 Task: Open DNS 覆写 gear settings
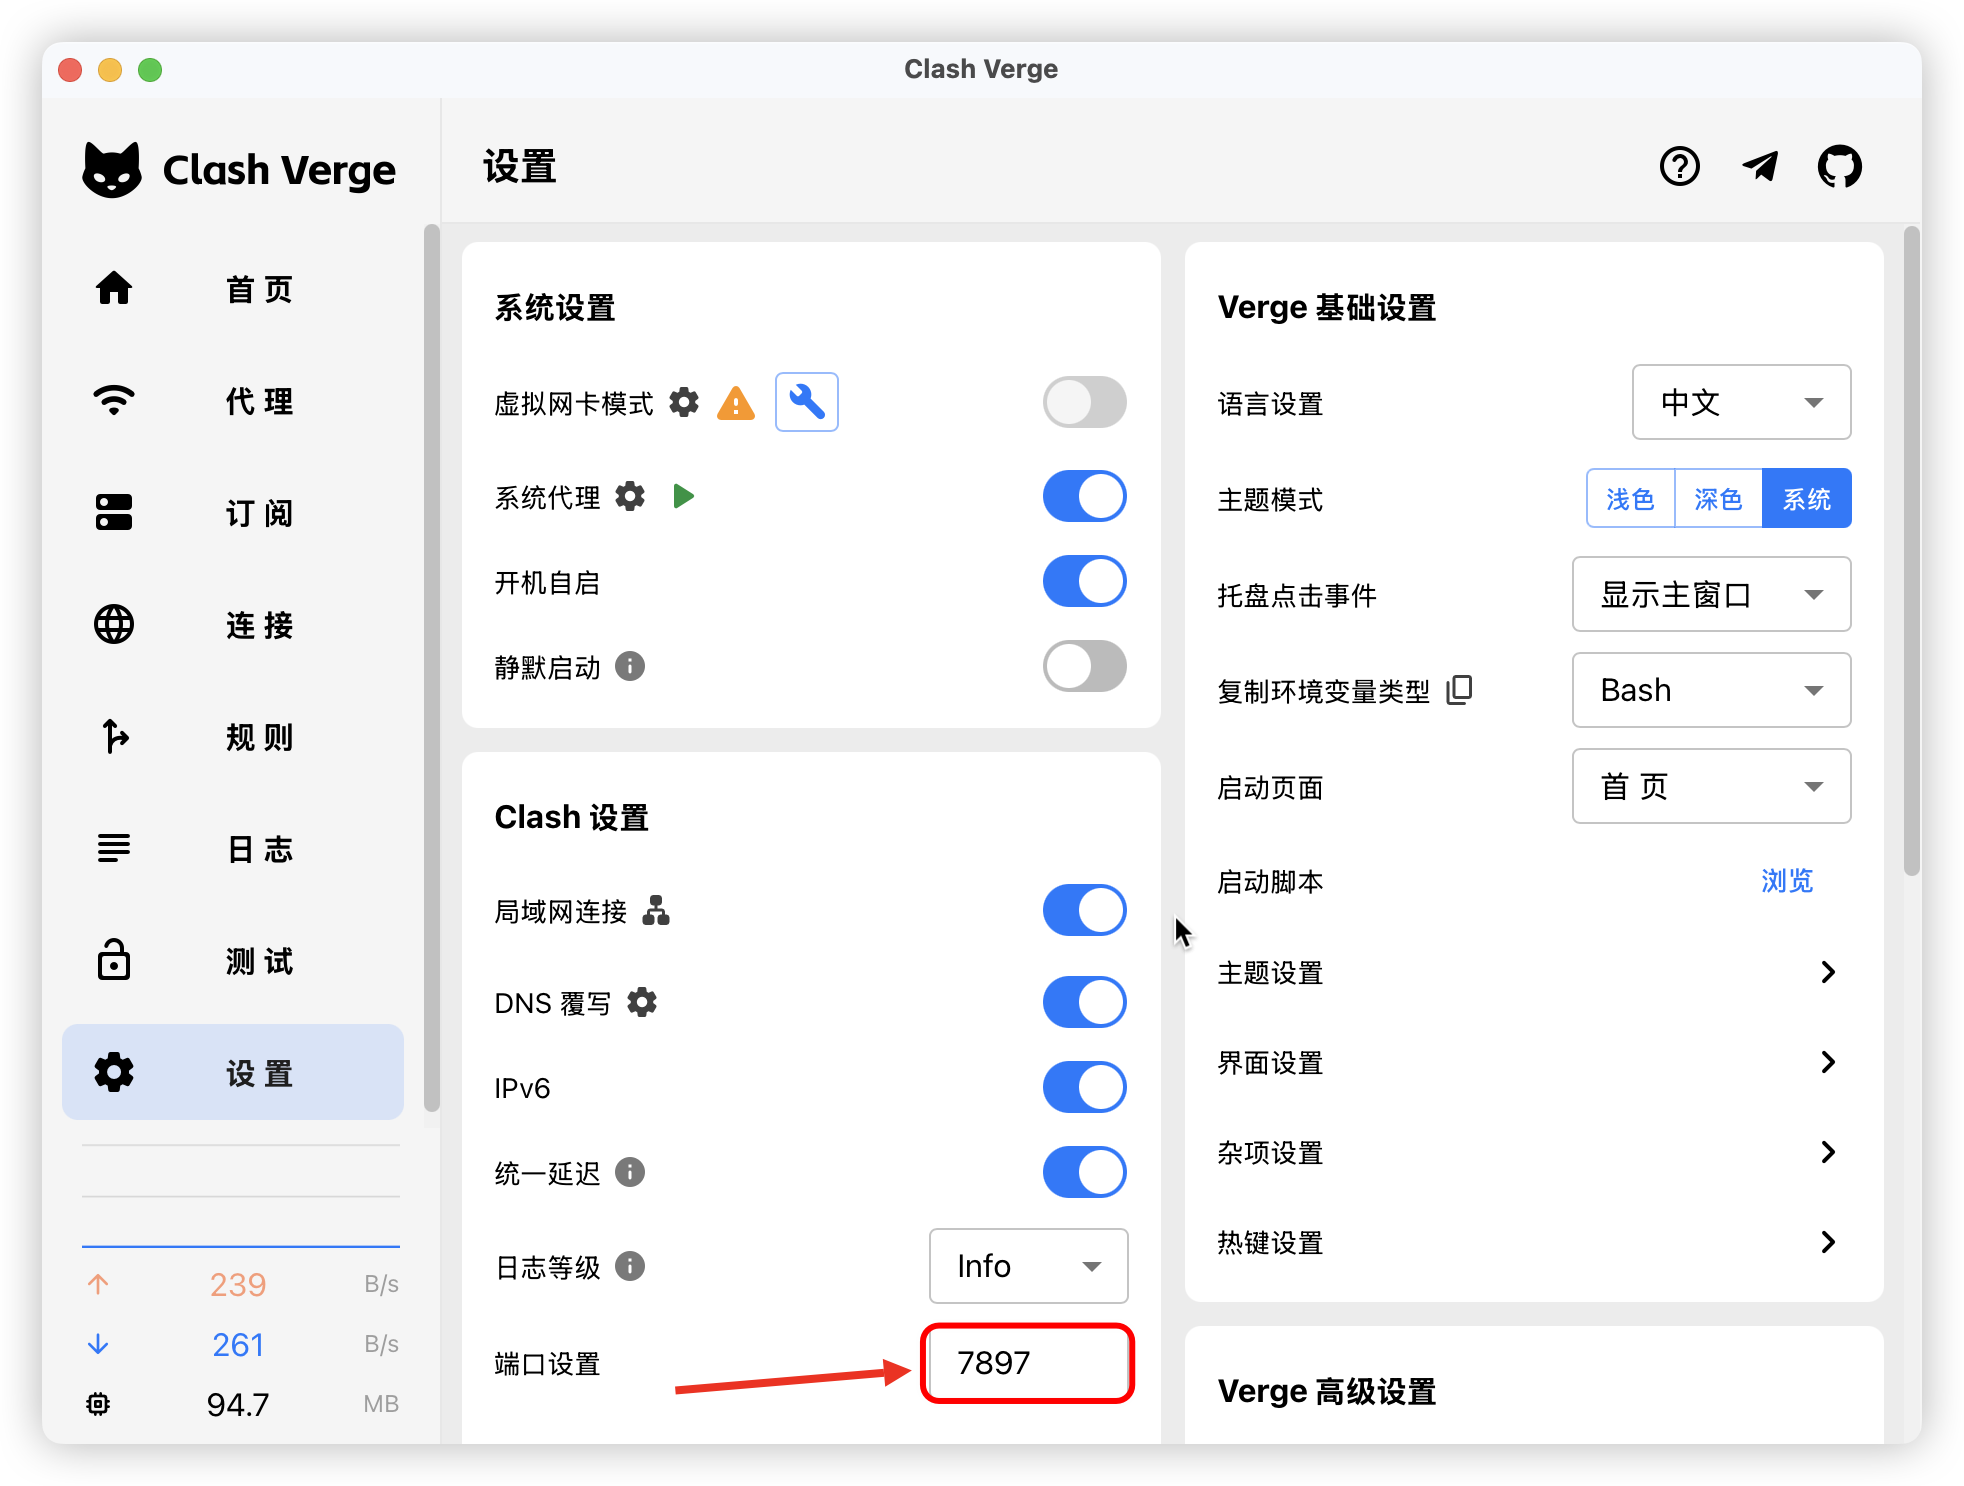642,1002
